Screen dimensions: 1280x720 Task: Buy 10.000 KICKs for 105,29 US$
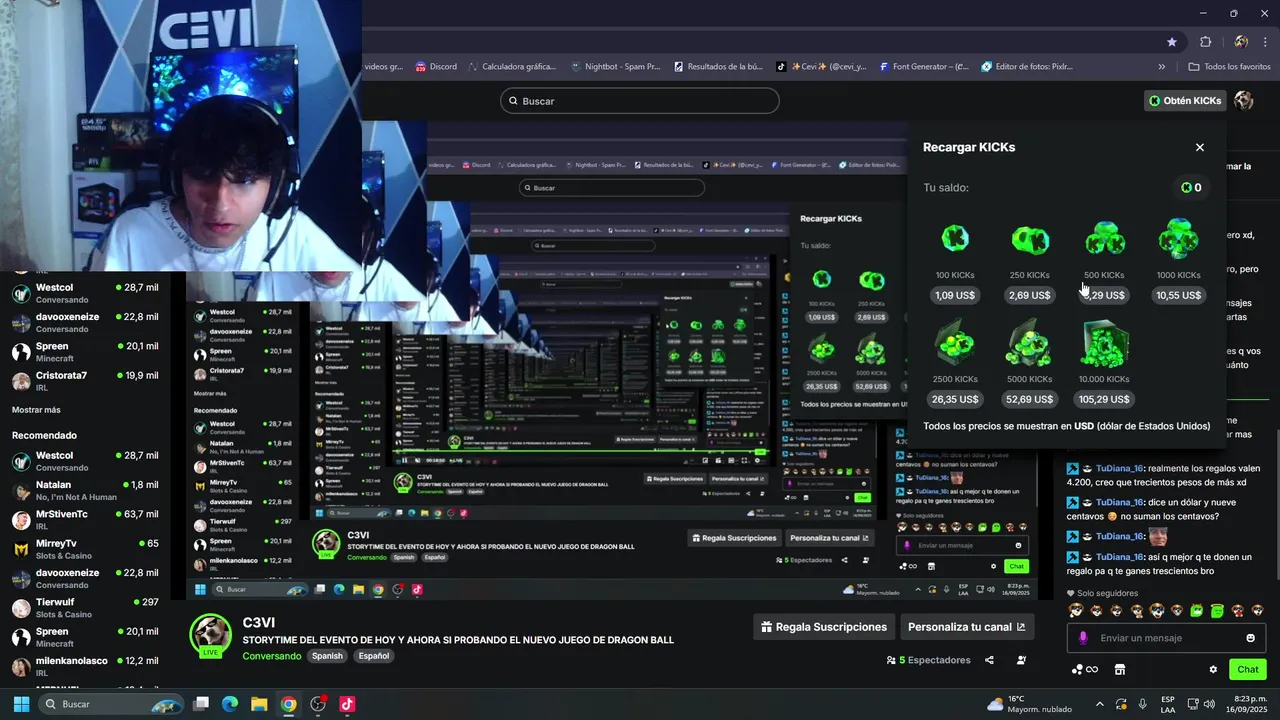(x=1104, y=399)
